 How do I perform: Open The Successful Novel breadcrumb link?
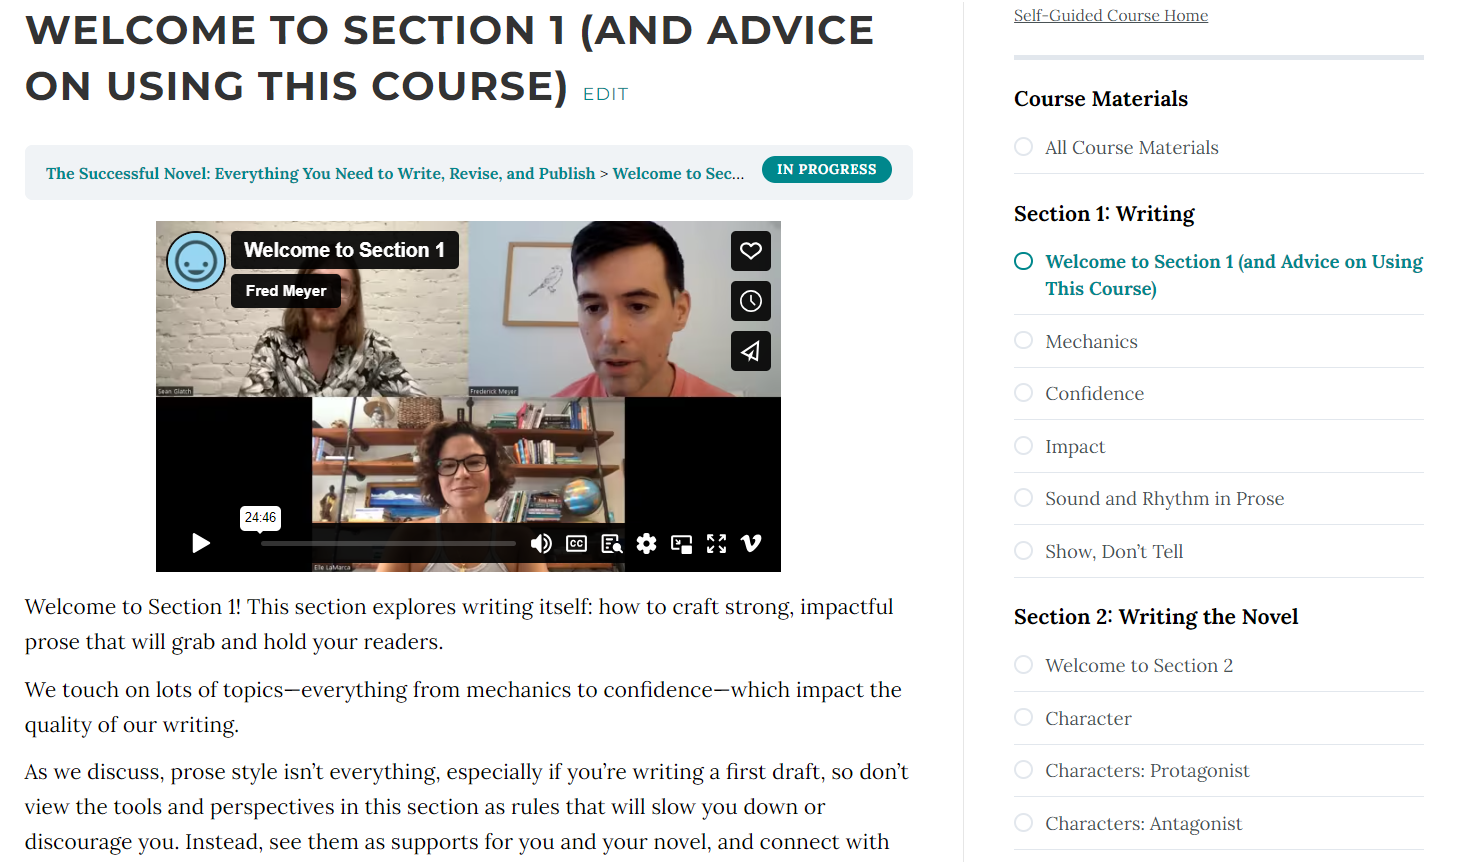pos(320,173)
